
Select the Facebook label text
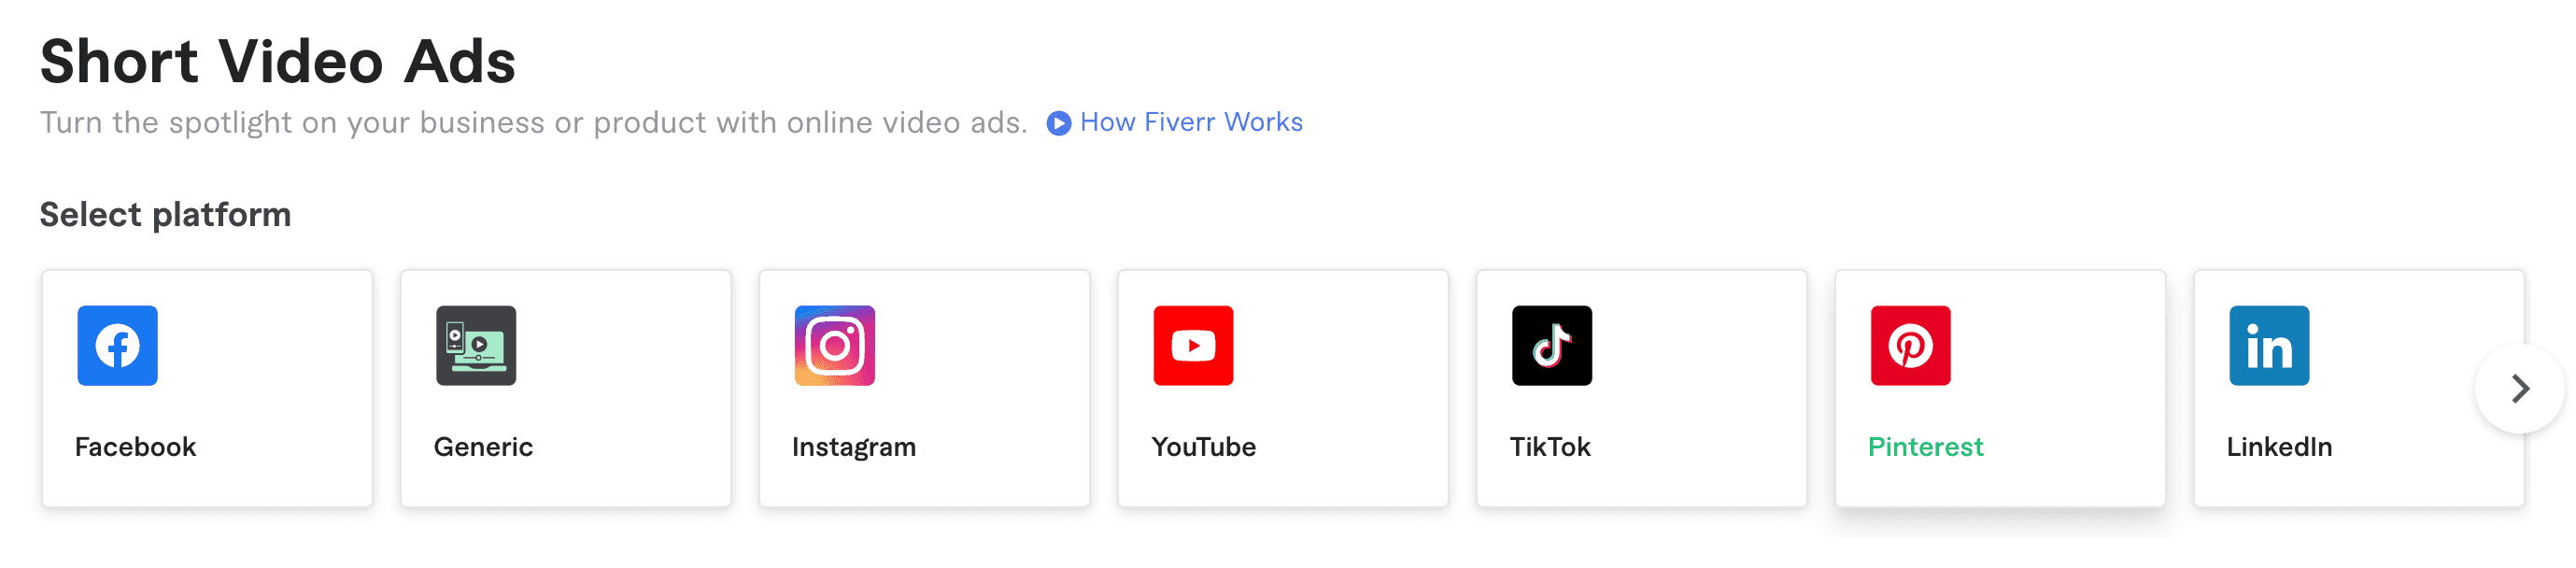pyautogui.click(x=136, y=447)
